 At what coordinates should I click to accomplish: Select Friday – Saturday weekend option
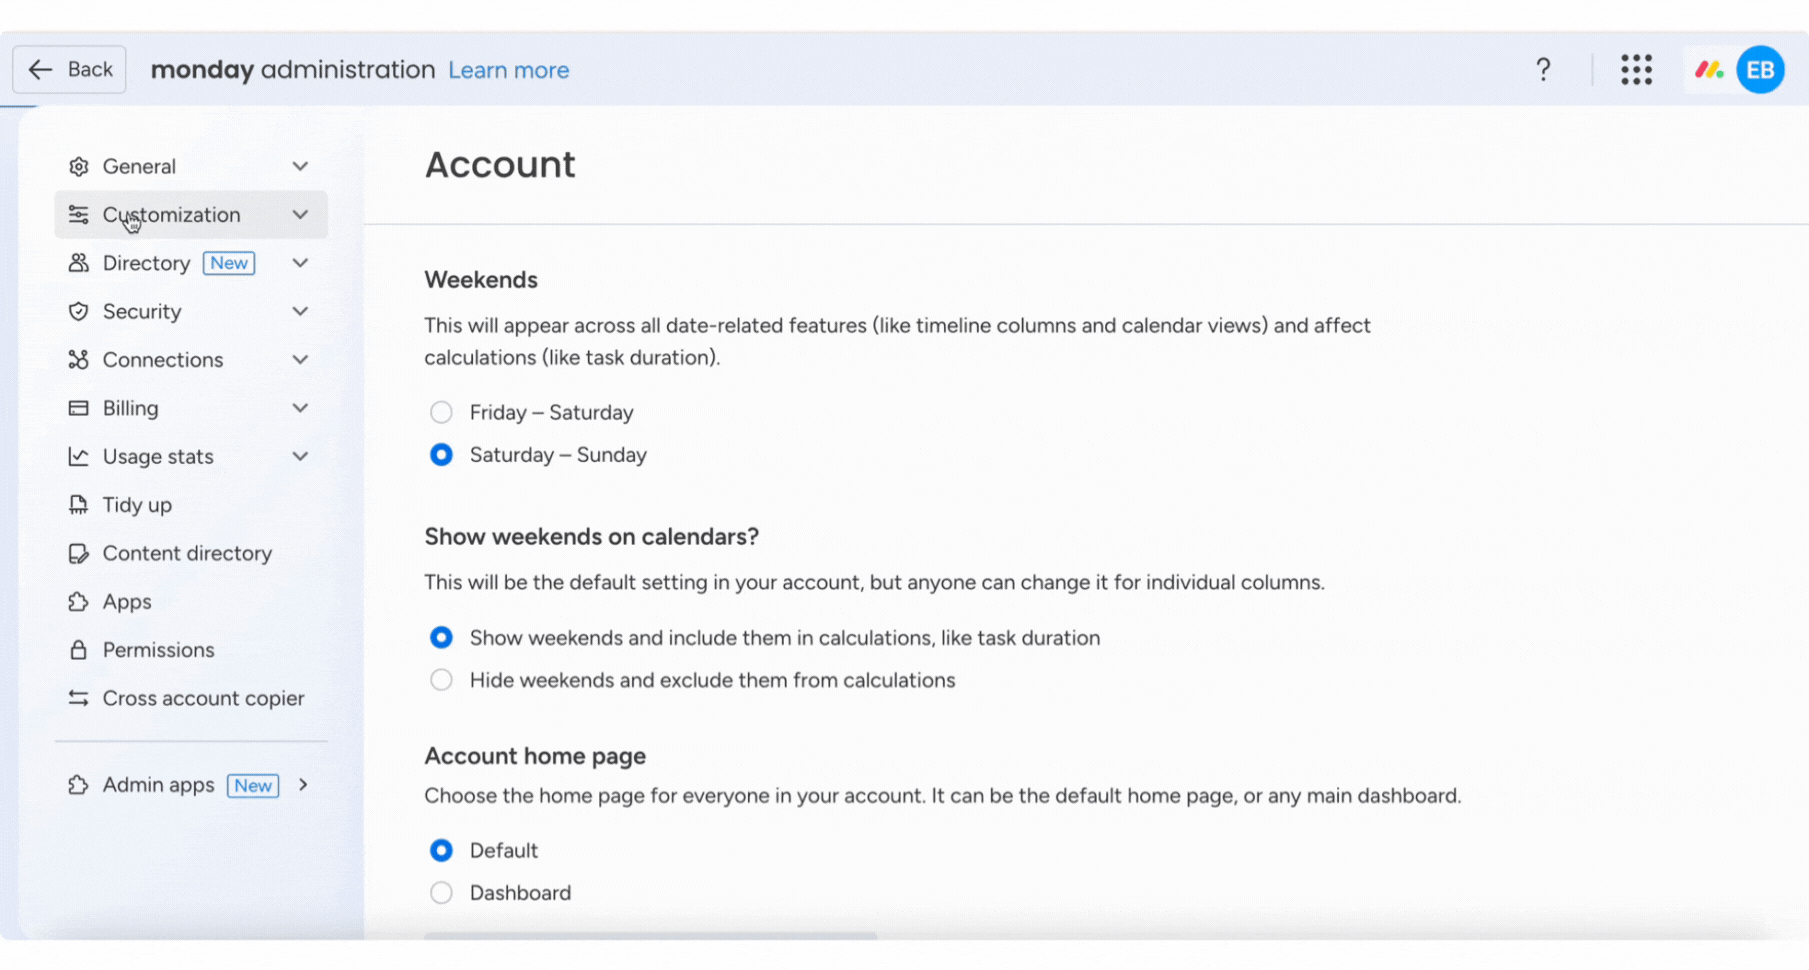coord(441,412)
